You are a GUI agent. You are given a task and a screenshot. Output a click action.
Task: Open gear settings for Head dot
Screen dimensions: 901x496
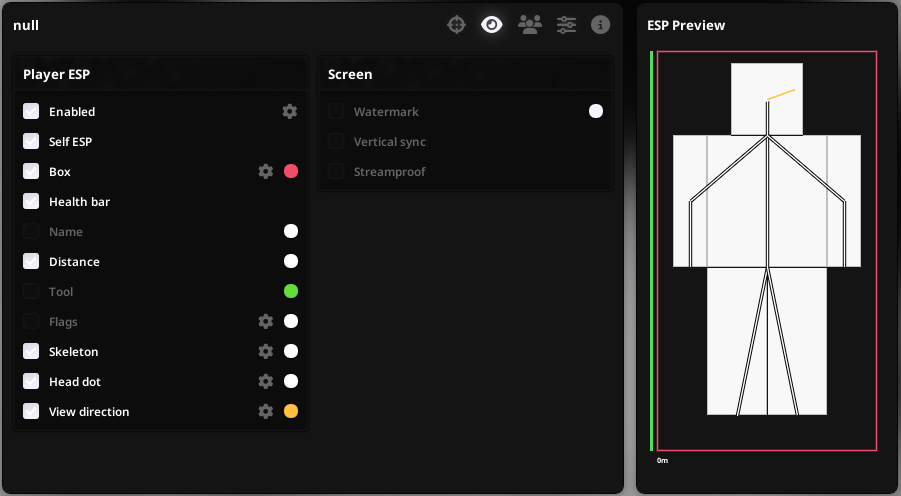point(265,381)
